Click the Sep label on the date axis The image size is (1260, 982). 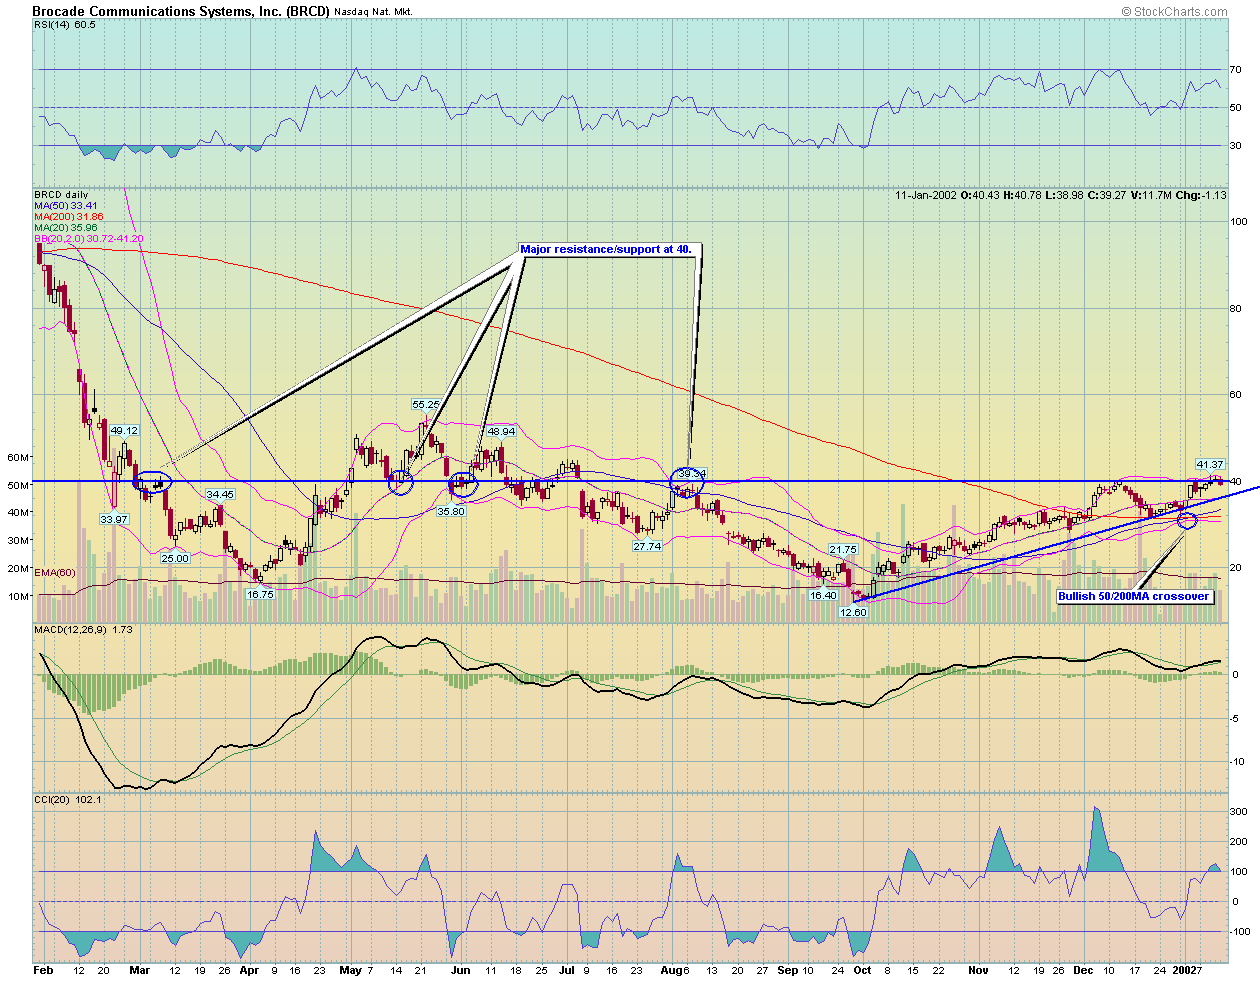(788, 970)
